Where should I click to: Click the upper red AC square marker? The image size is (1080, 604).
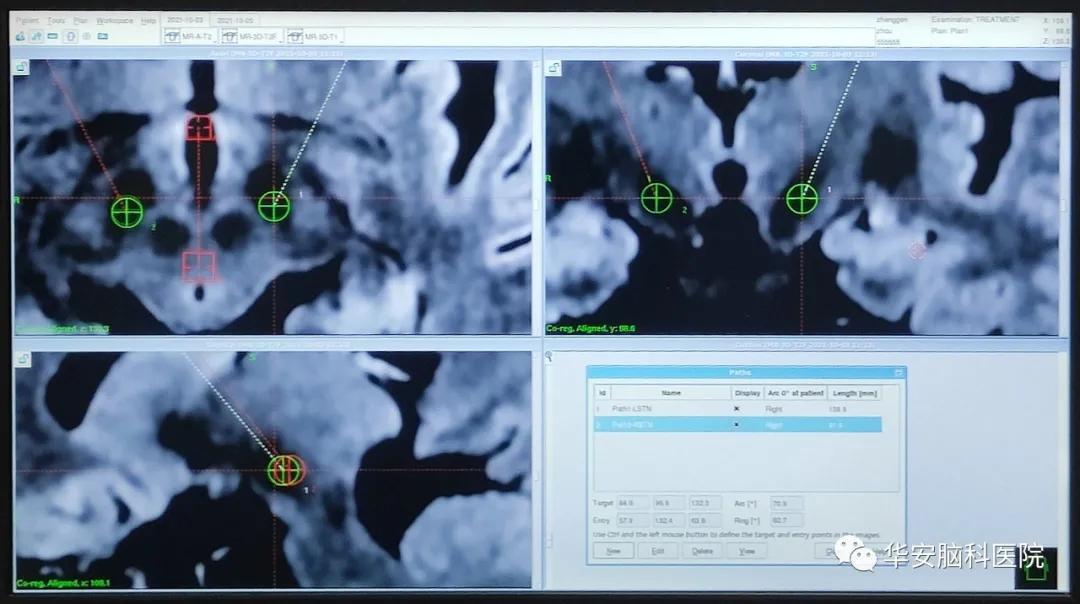point(200,128)
